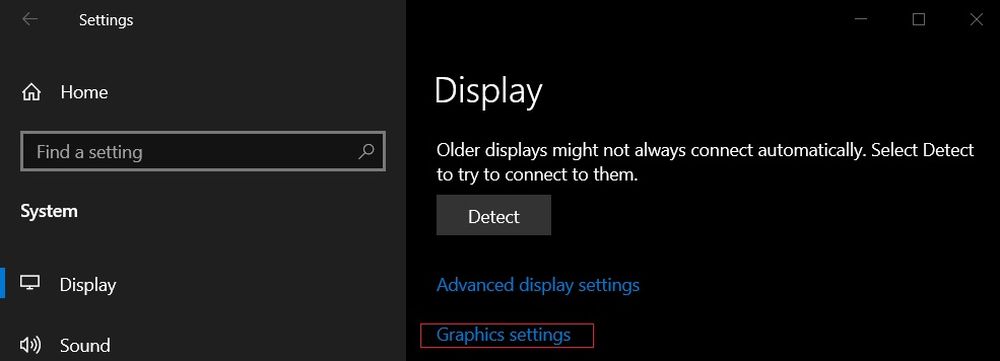Click the Home house icon
Image resolution: width=1000 pixels, height=361 pixels.
pos(31,93)
